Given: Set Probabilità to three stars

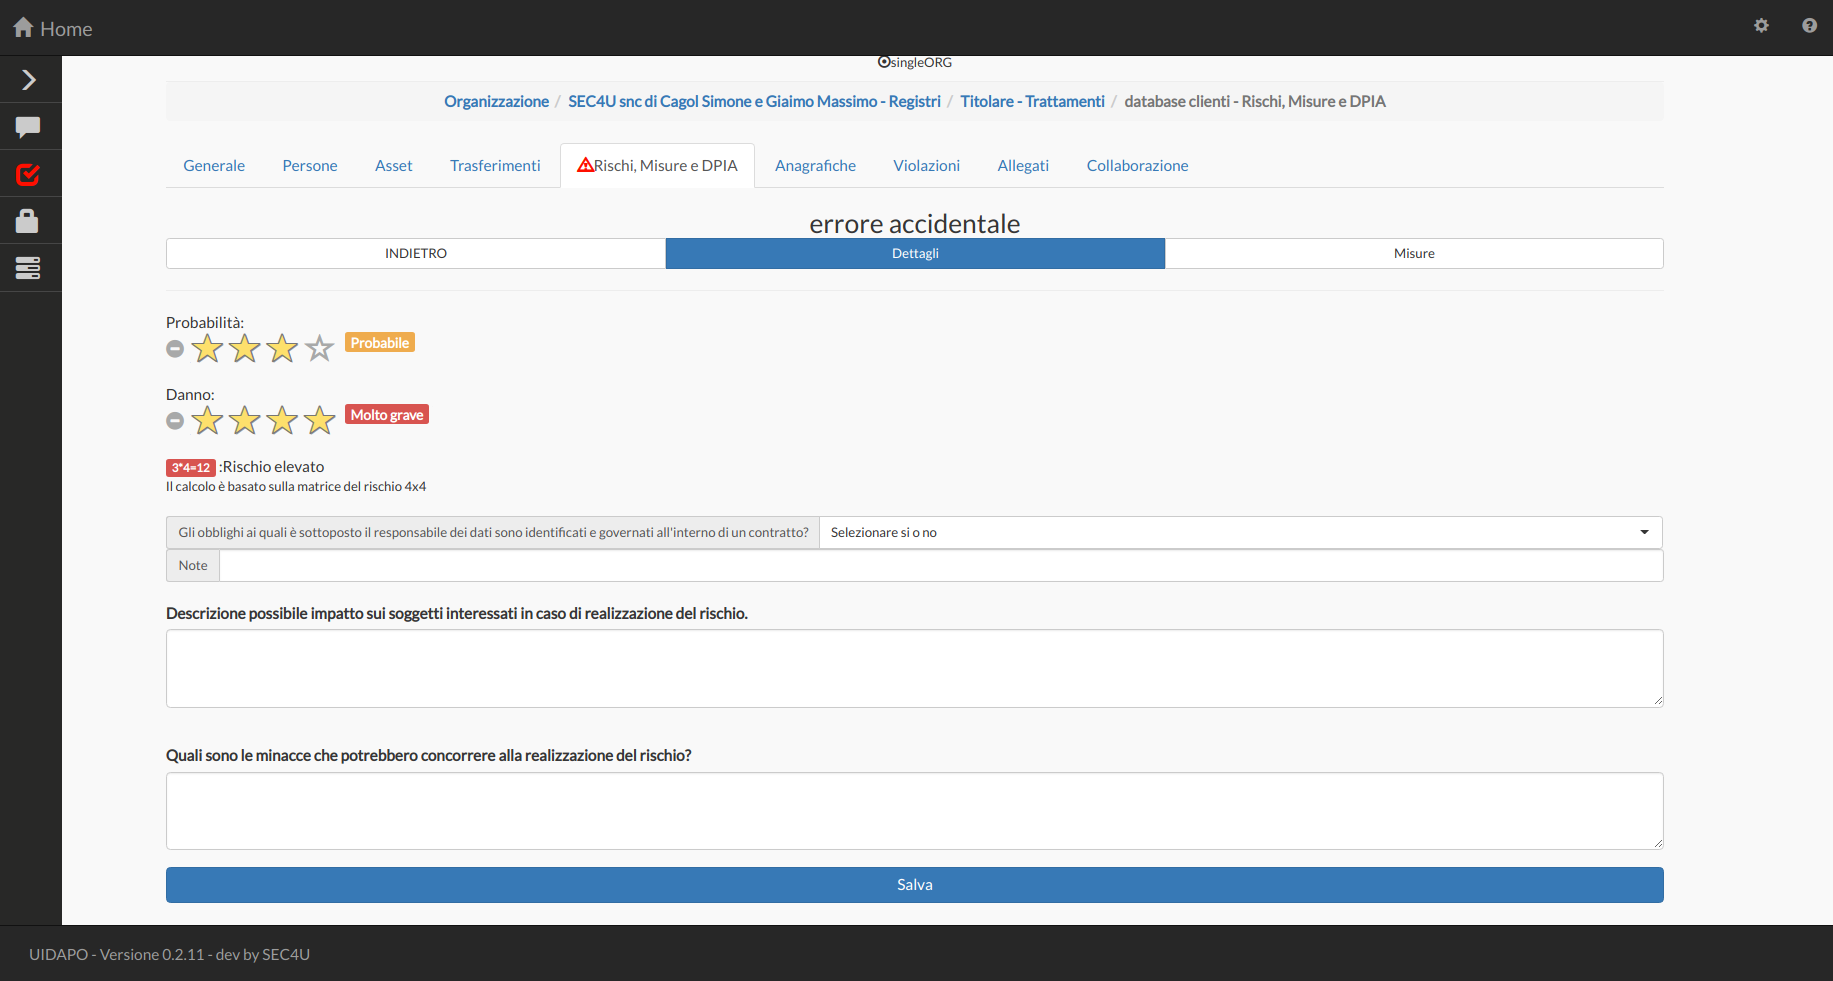Looking at the screenshot, I should (282, 348).
